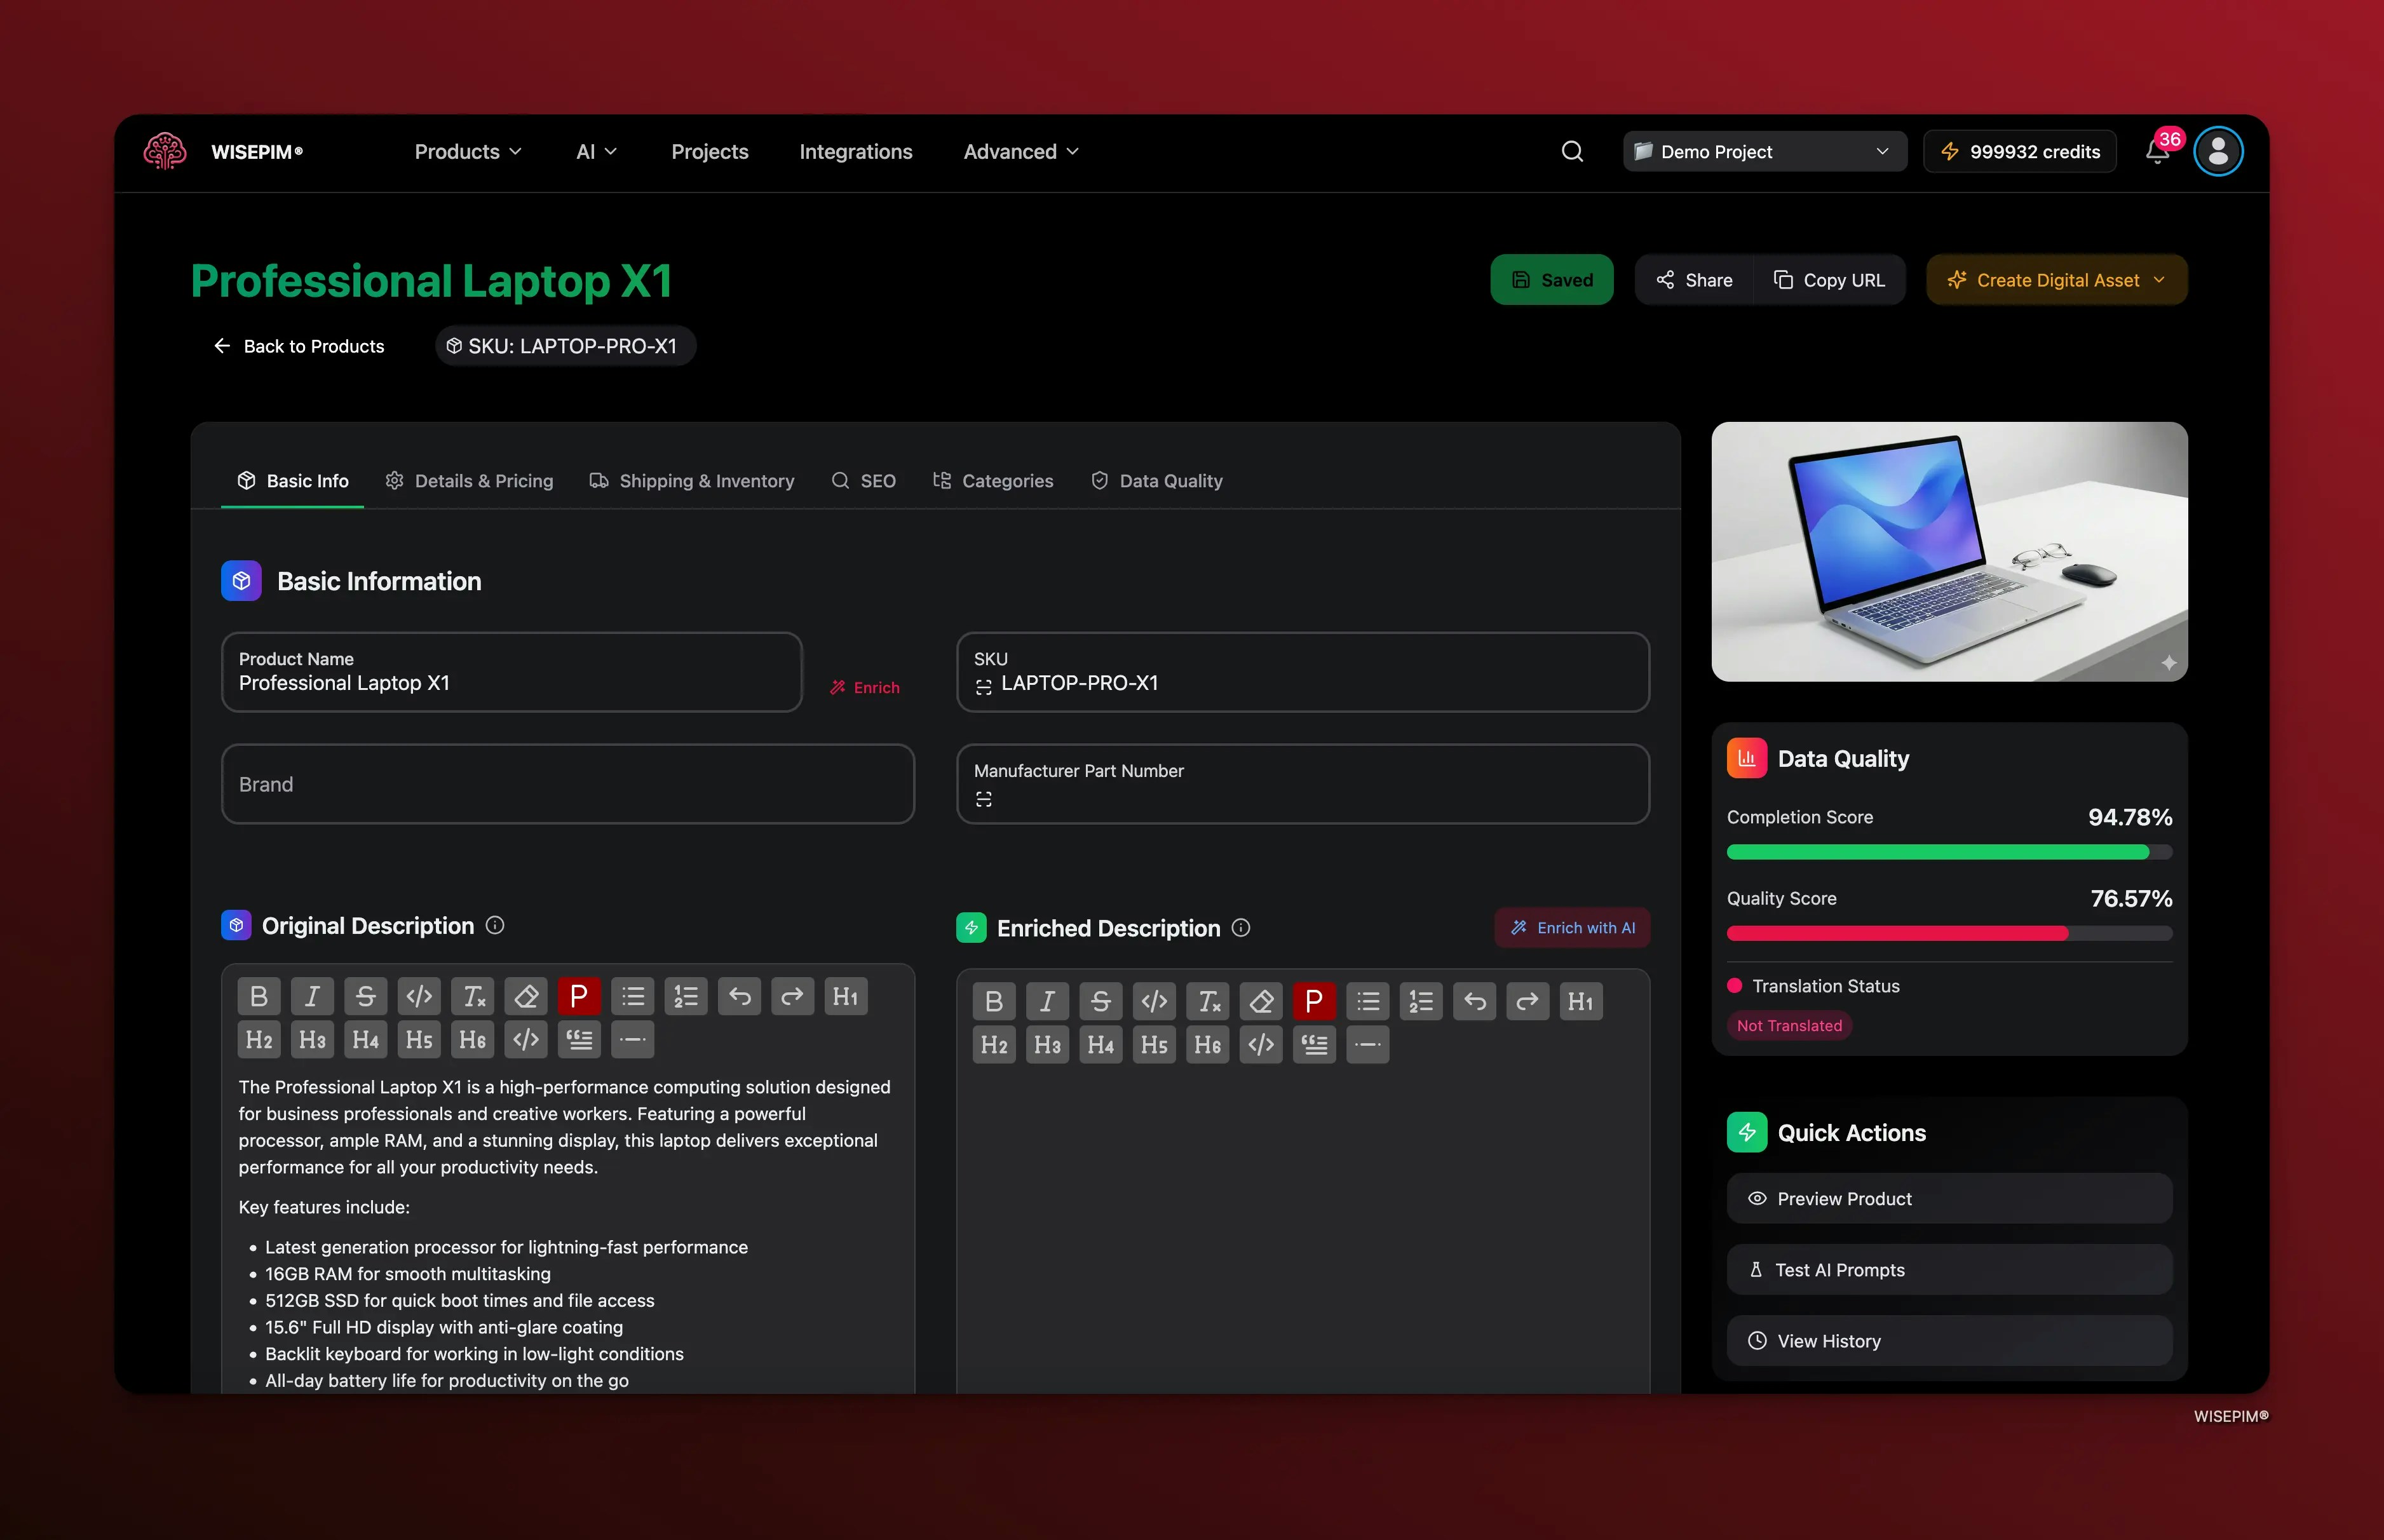Apply H1 heading in Original Description editor
The image size is (2384, 1540).
pyautogui.click(x=846, y=995)
